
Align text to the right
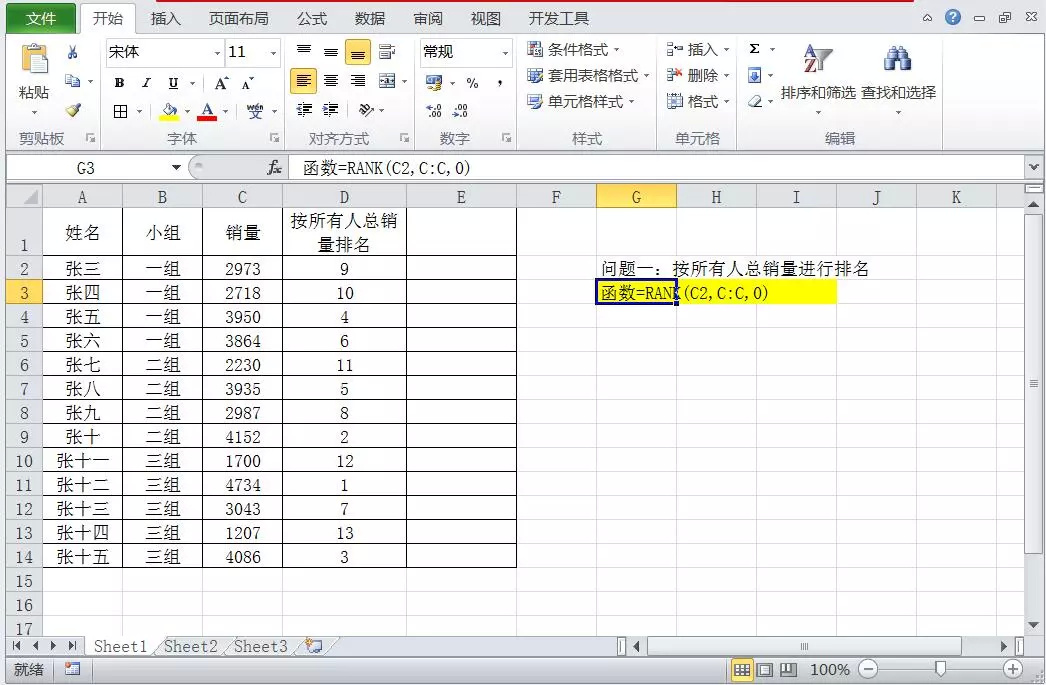[x=358, y=81]
